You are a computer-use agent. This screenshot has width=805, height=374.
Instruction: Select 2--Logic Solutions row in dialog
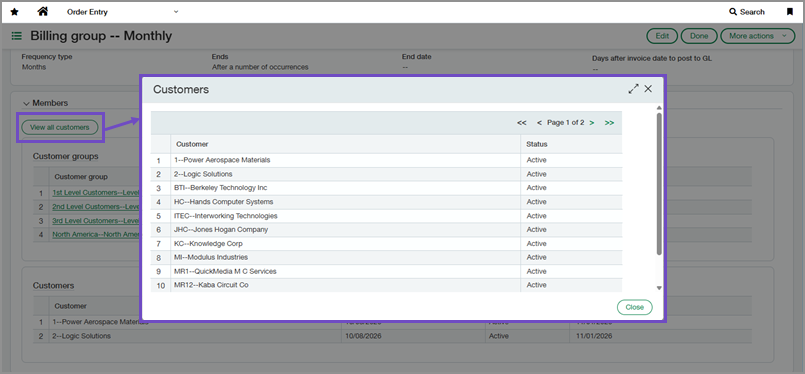click(x=386, y=174)
